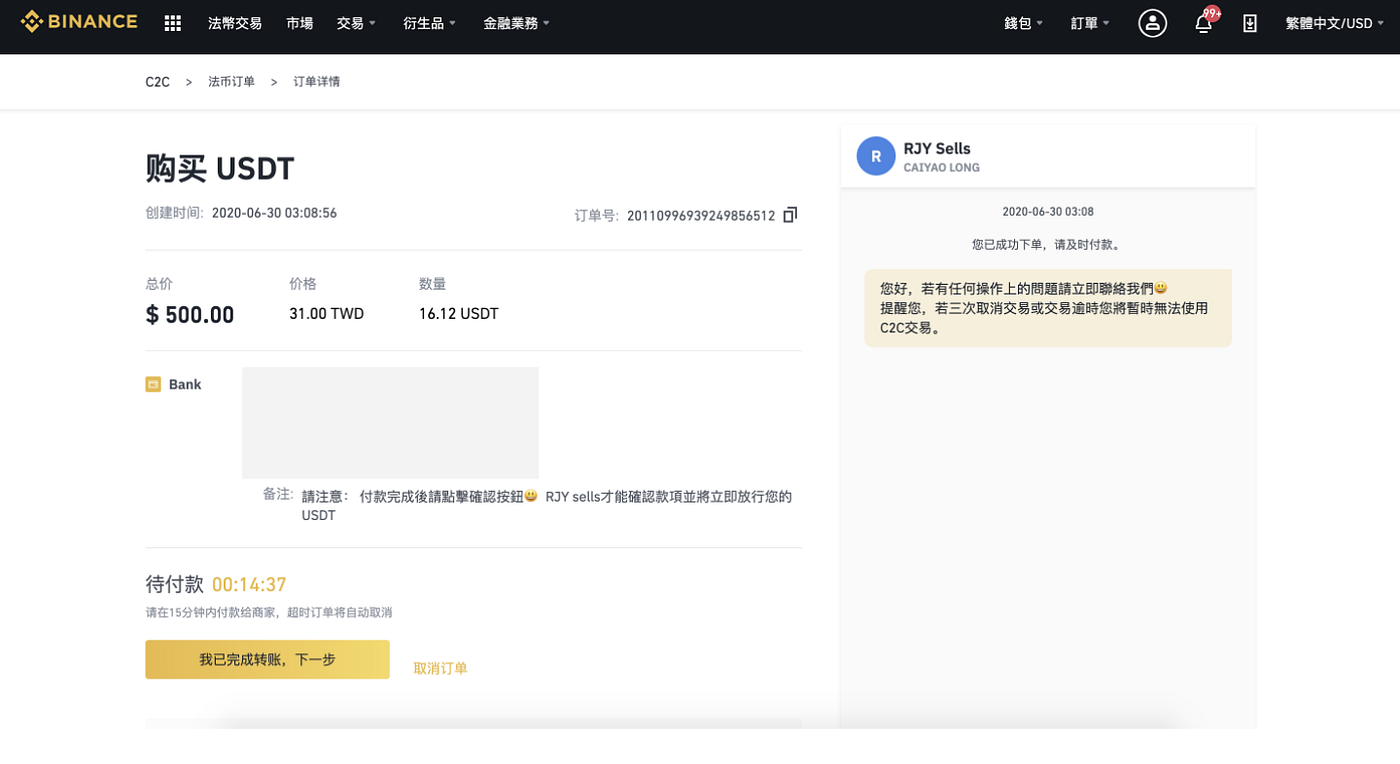Click the countdown timer 00:14:37

[249, 585]
